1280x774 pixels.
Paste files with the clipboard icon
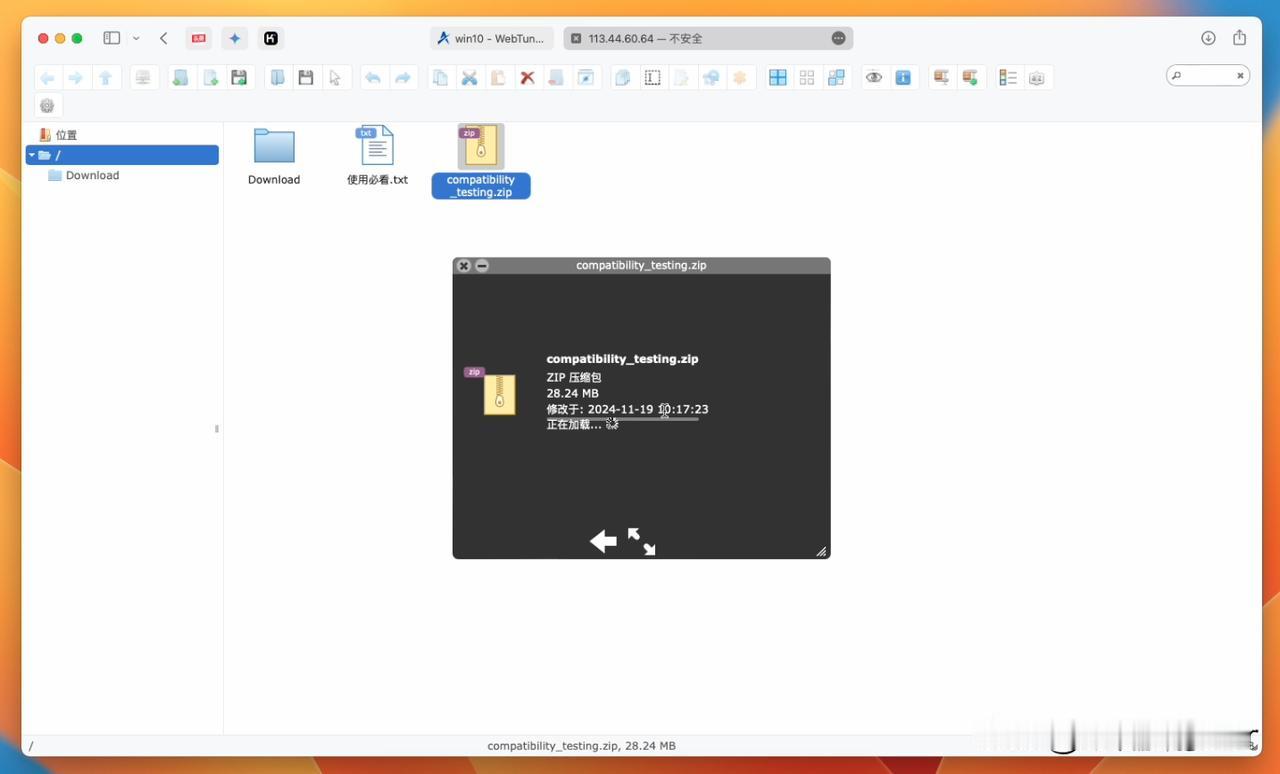498,78
